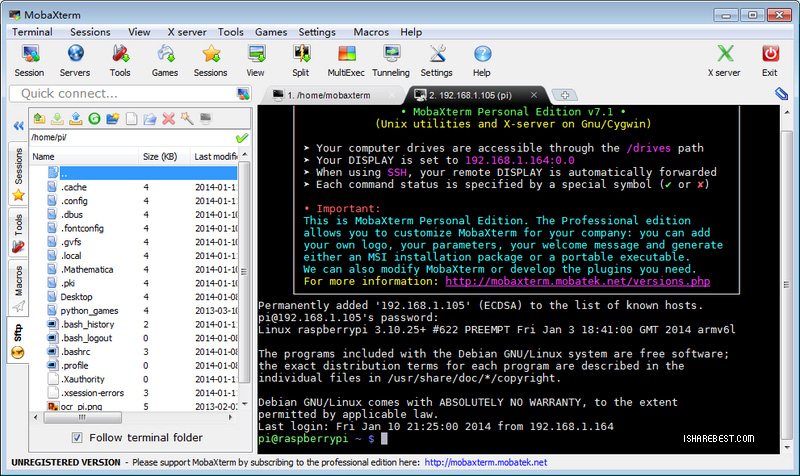Open the Macros menu
The image size is (800, 476).
[370, 32]
